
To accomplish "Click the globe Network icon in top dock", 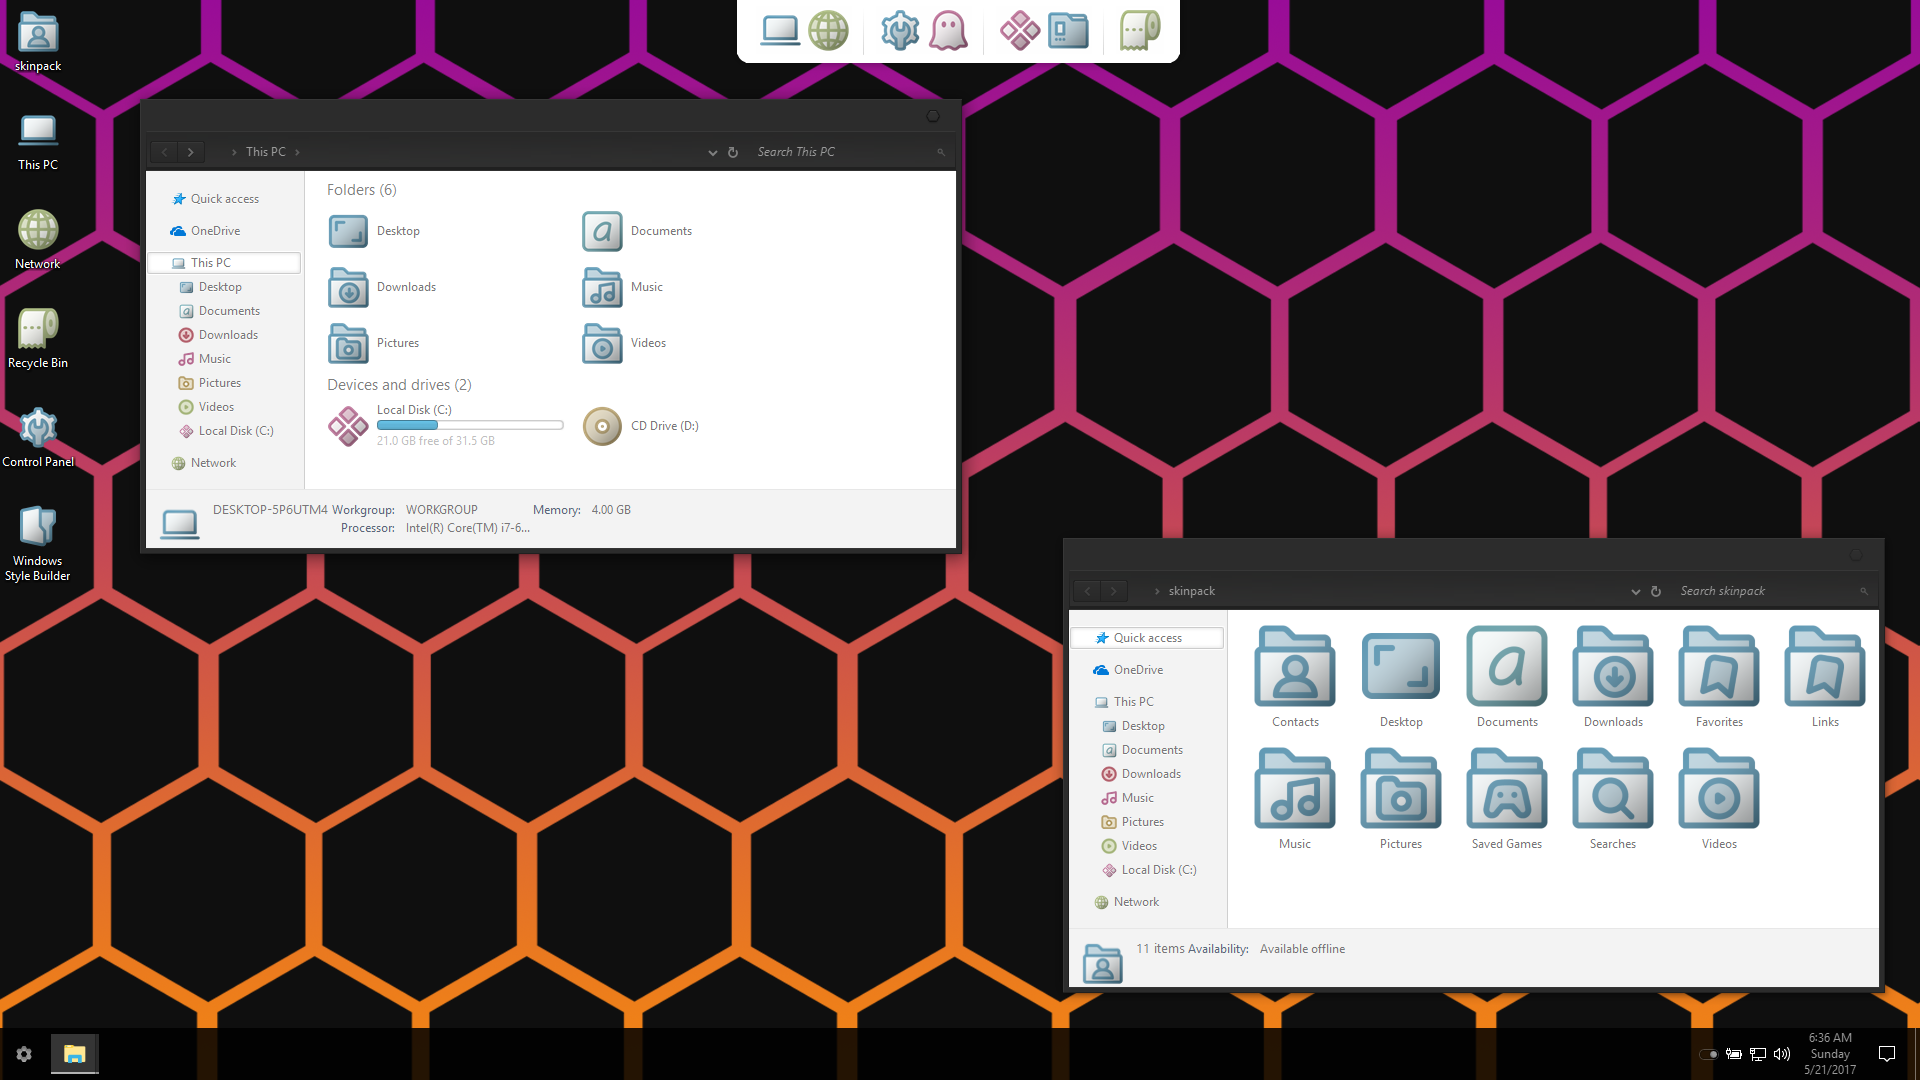I will [828, 31].
